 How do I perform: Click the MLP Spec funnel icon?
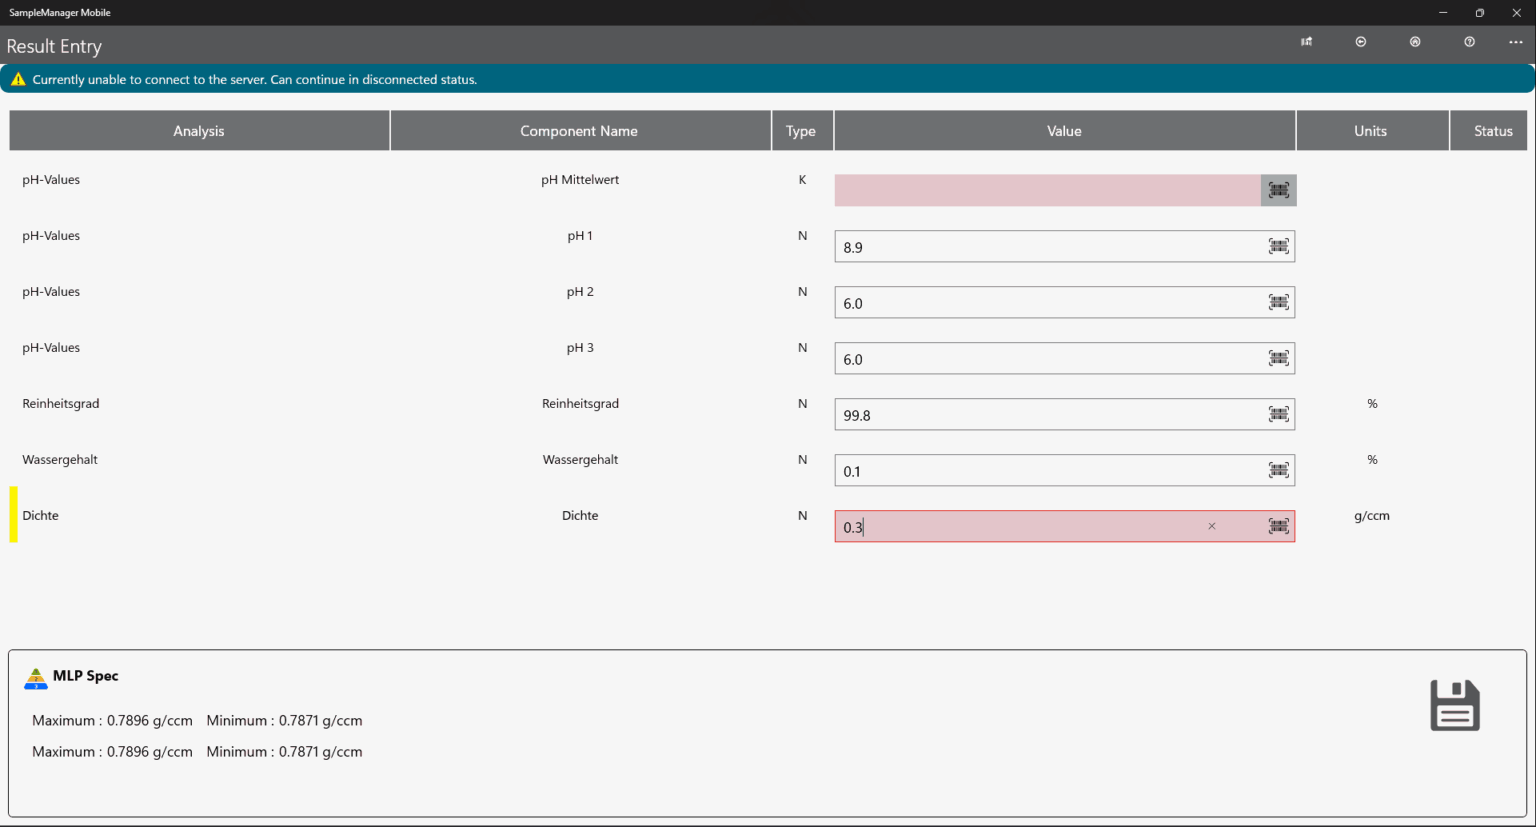pyautogui.click(x=36, y=676)
